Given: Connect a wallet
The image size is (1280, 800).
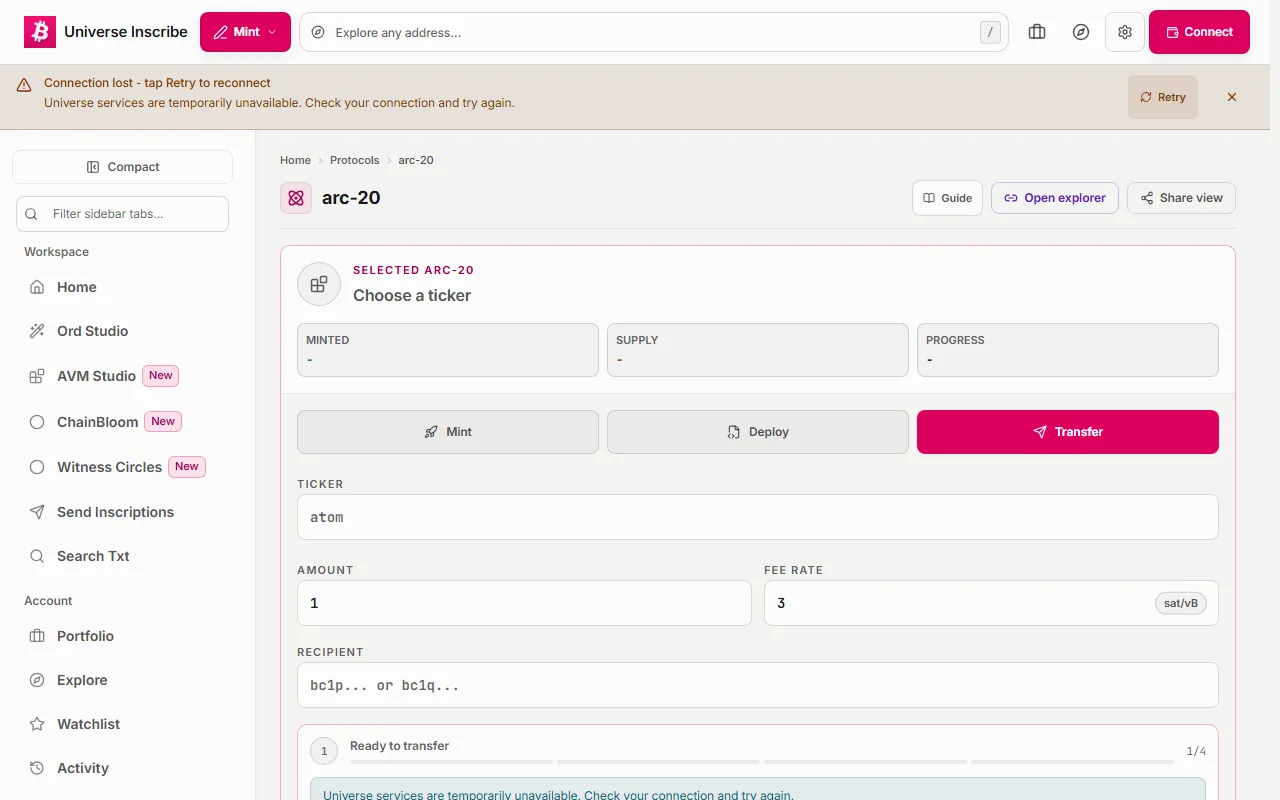Looking at the screenshot, I should (1199, 32).
